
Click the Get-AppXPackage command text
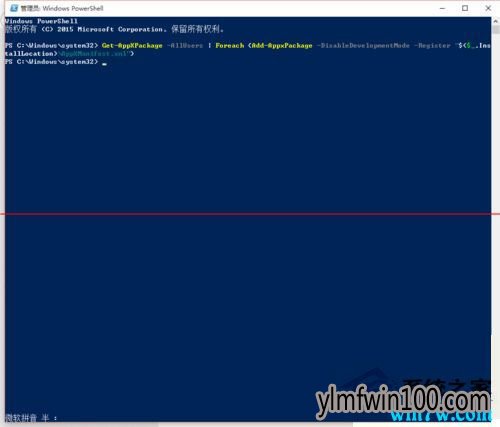[132, 45]
